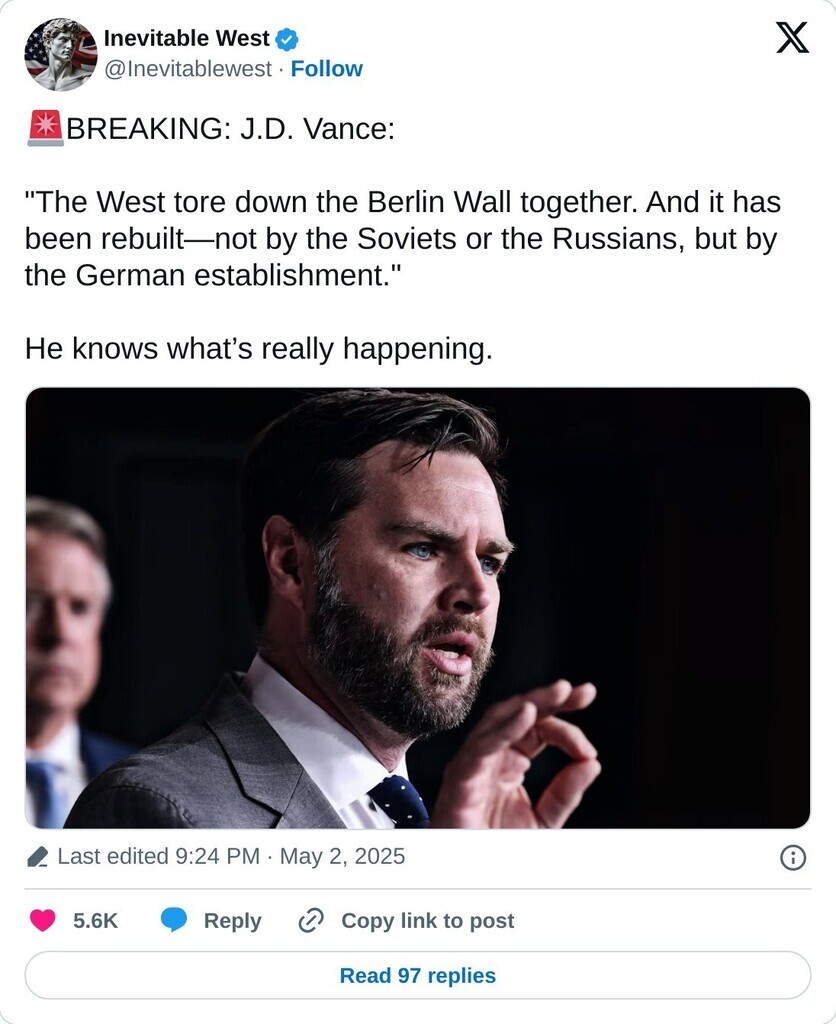Open the X logo link
Image resolution: width=836 pixels, height=1024 pixels.
coord(792,39)
